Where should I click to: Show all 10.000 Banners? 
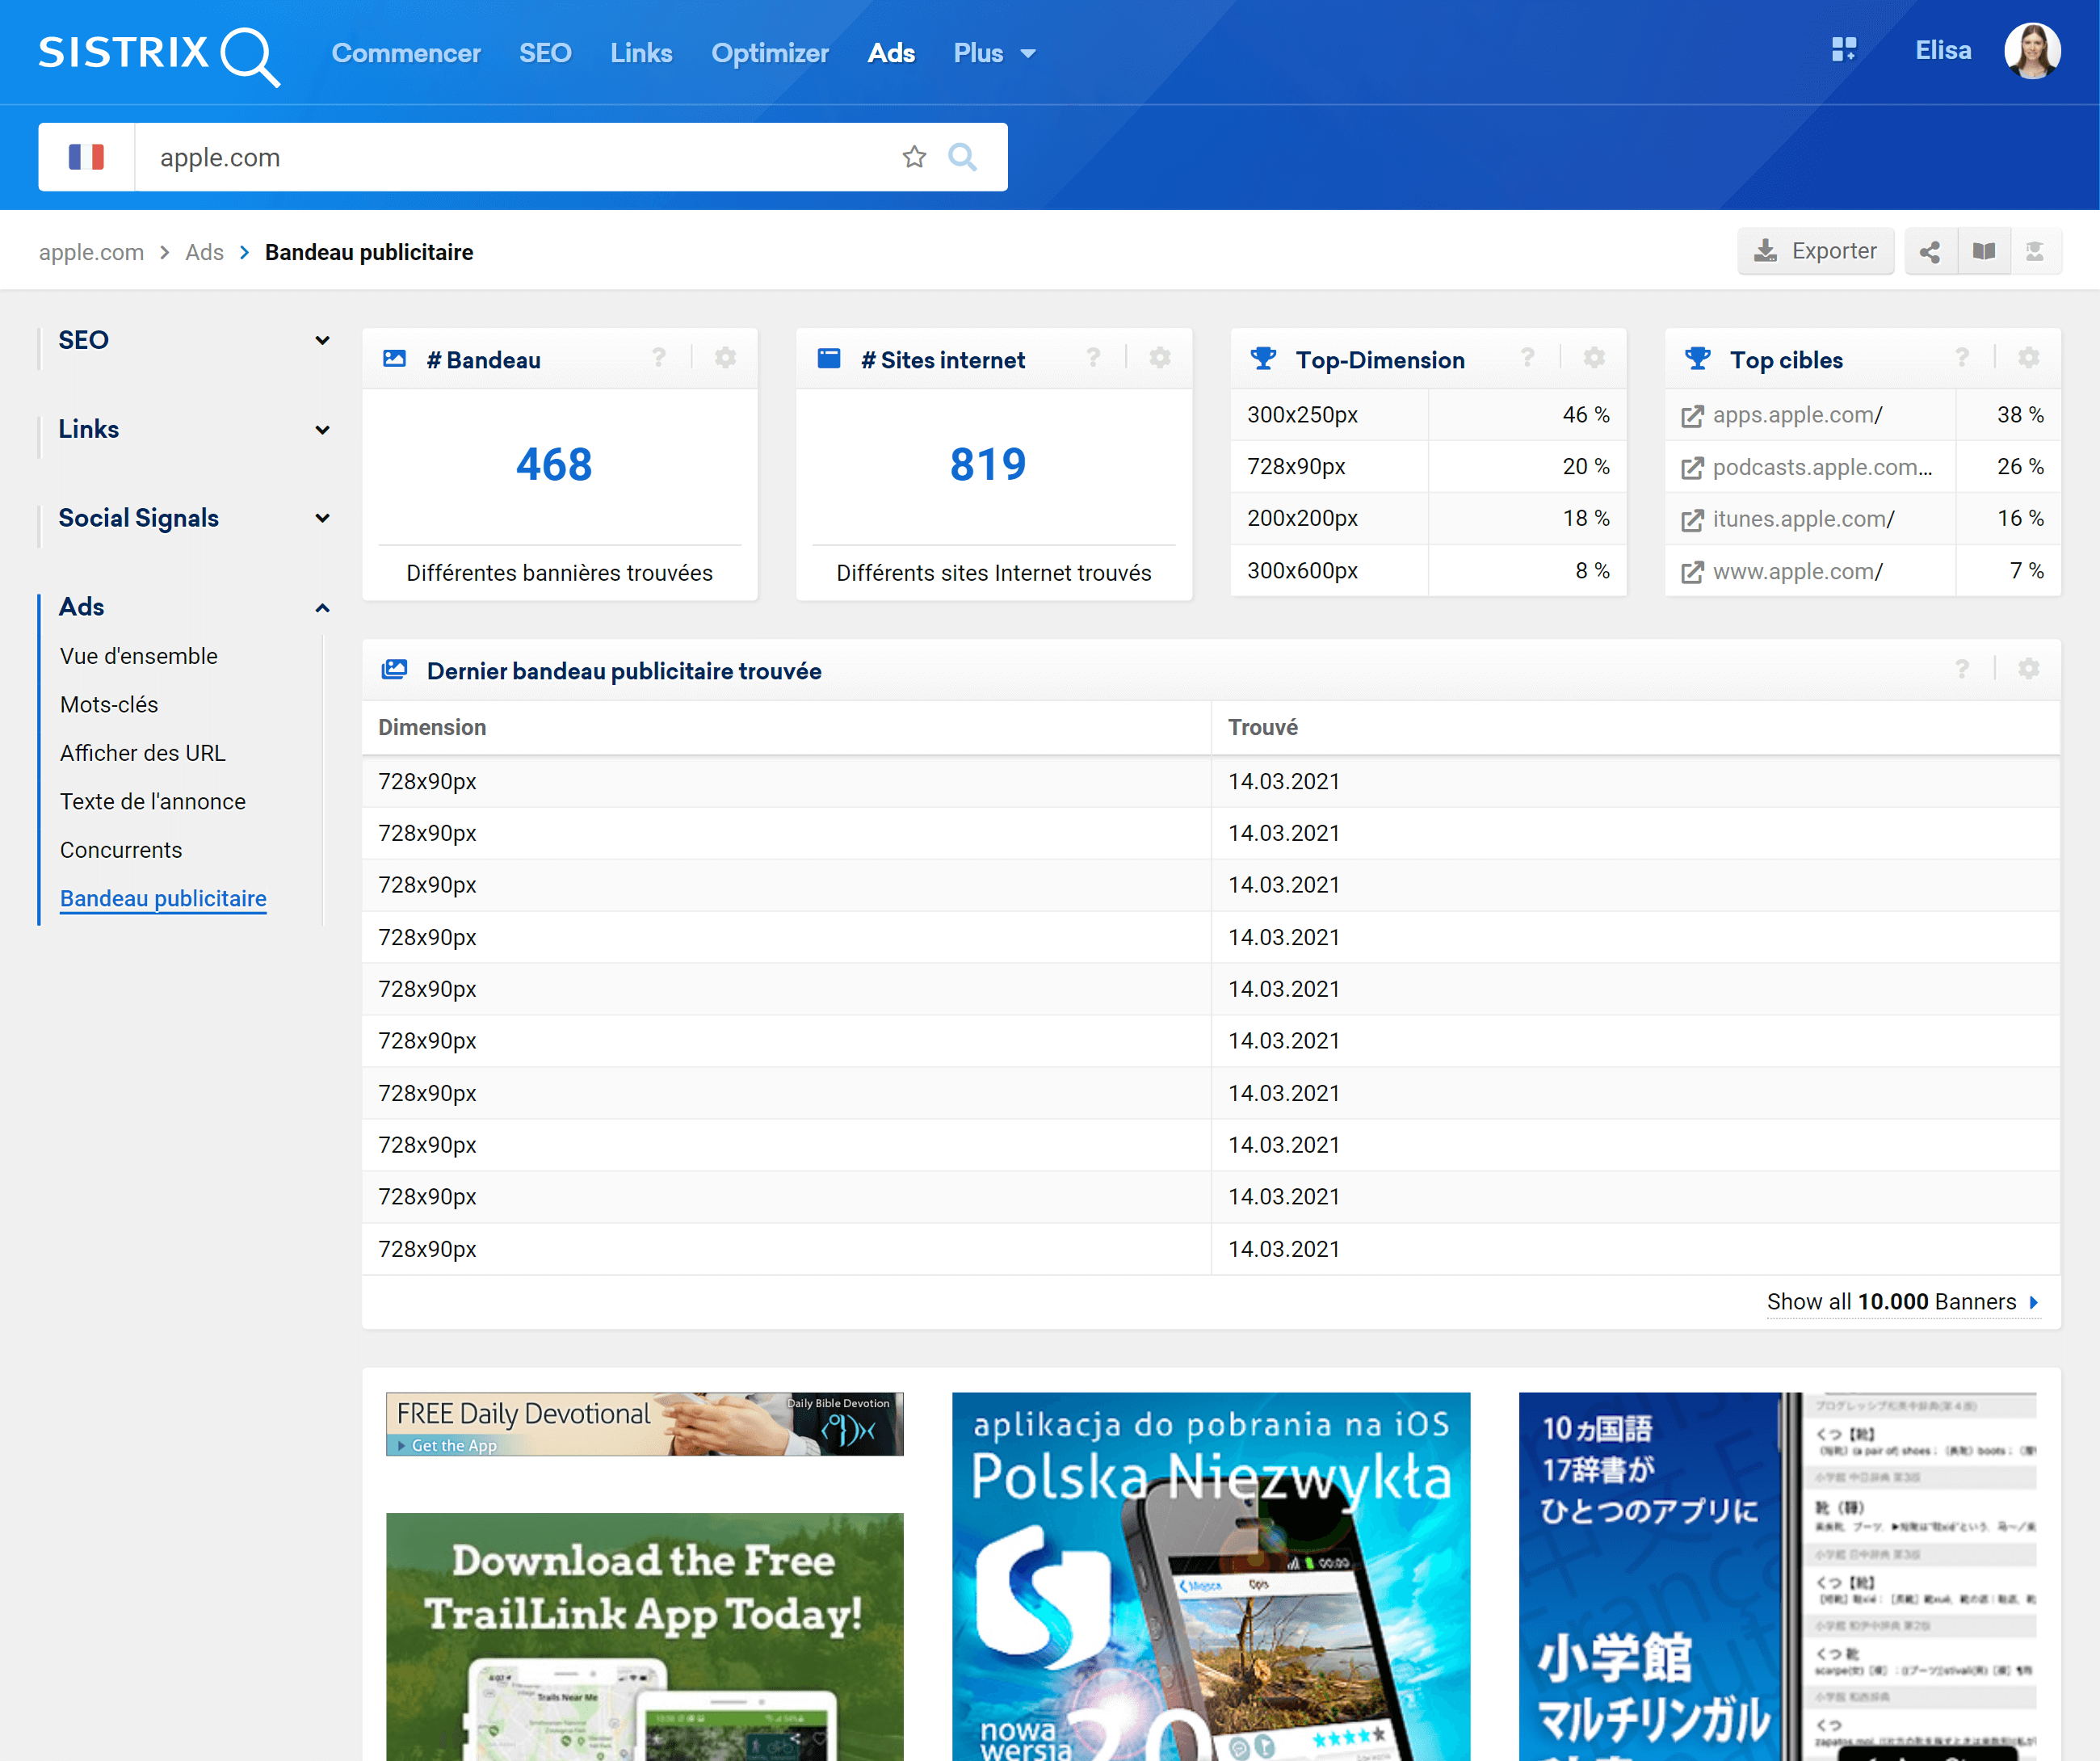(x=1902, y=1301)
